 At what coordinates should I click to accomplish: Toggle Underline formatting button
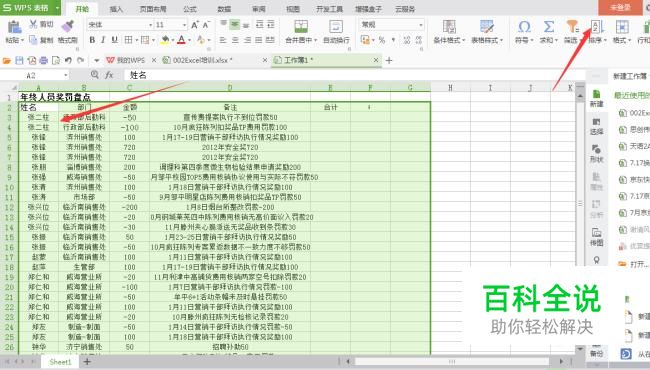114,40
